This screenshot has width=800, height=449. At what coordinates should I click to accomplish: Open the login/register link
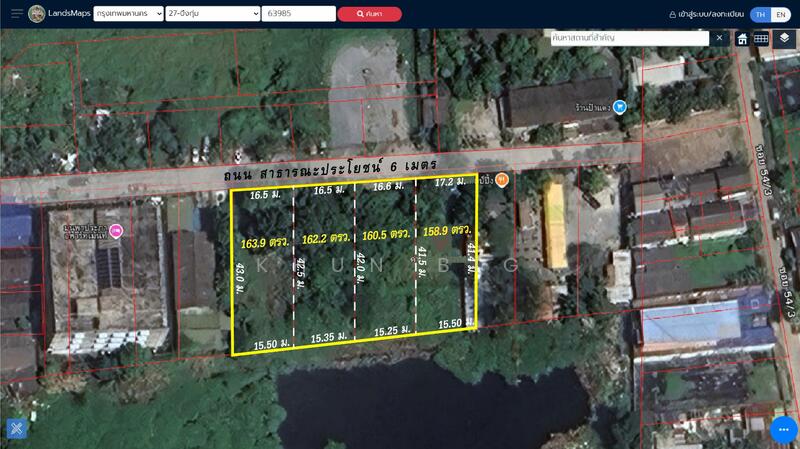pos(706,14)
